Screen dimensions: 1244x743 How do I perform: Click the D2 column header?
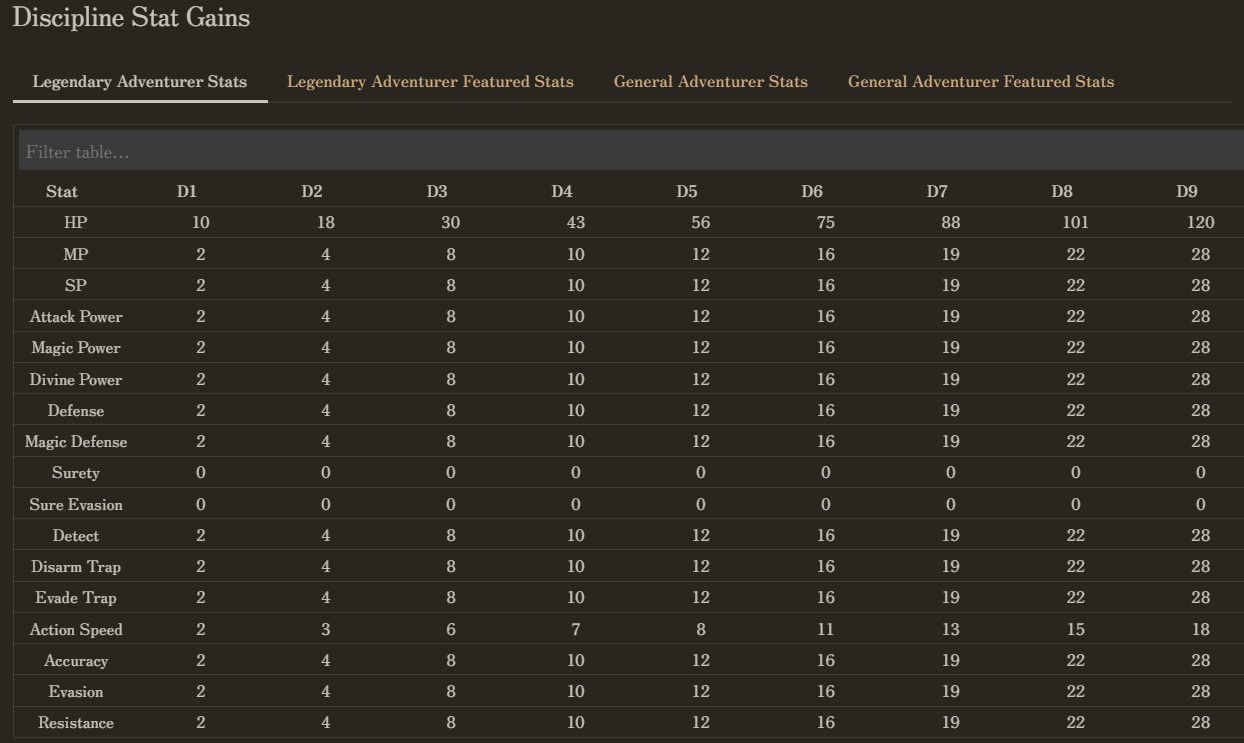tap(312, 191)
